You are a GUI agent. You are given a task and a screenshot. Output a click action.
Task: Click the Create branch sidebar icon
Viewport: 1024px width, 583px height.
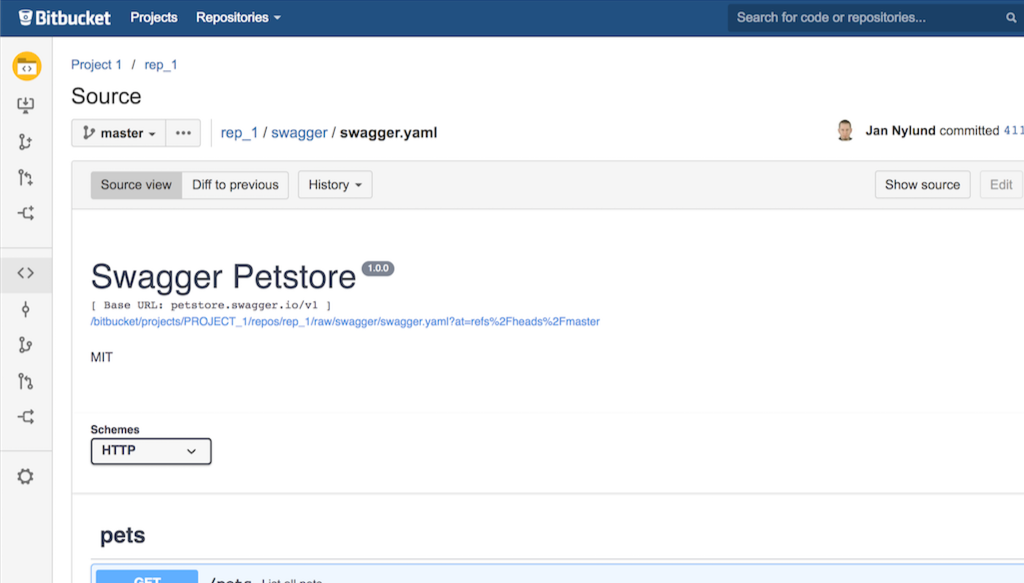pyautogui.click(x=26, y=142)
